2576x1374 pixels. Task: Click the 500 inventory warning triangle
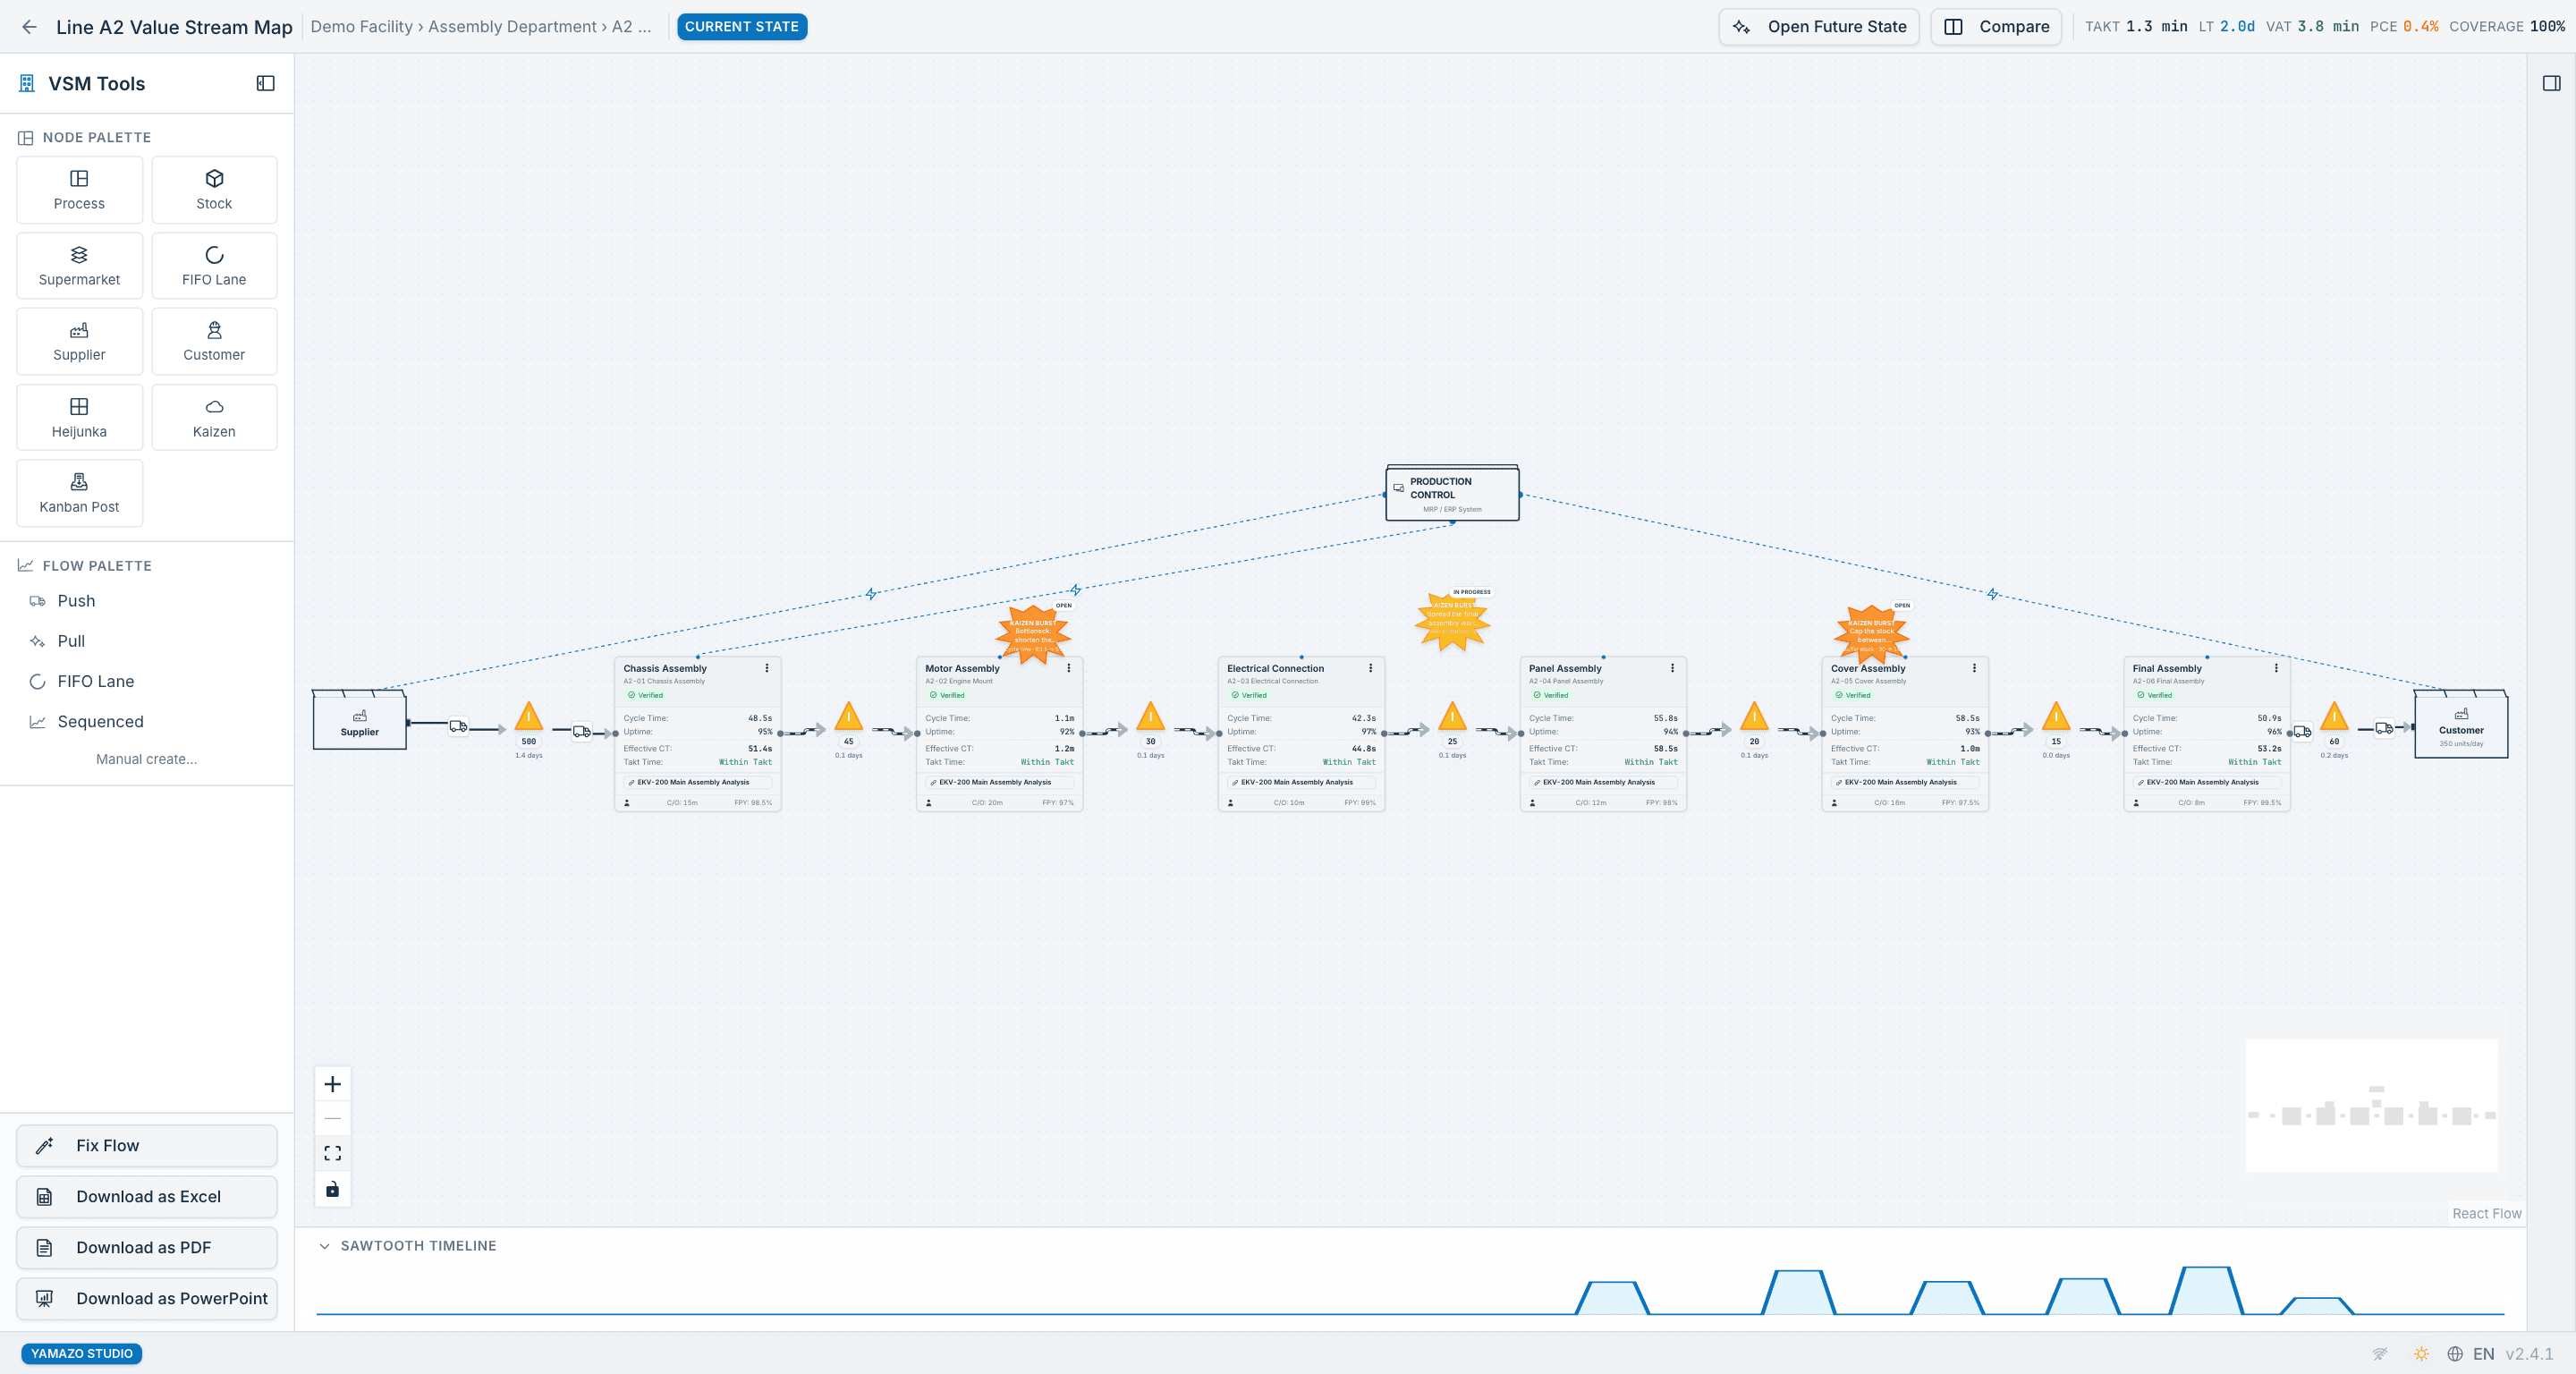click(x=529, y=717)
